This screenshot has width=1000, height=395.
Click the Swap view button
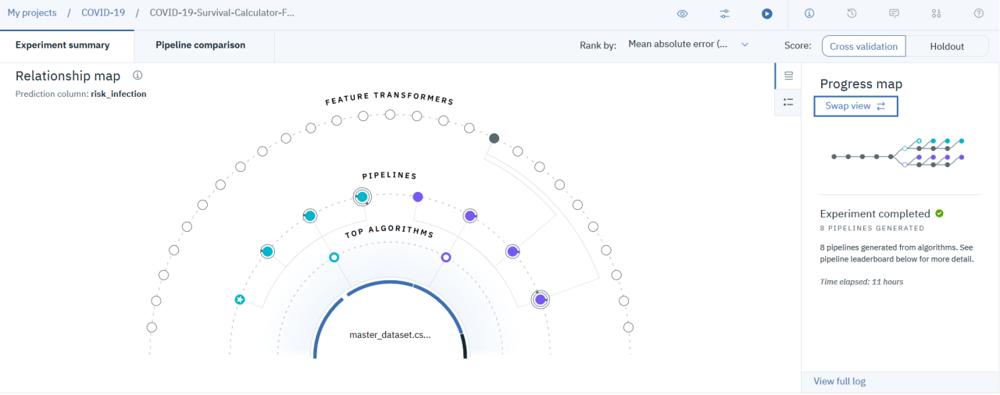pyautogui.click(x=856, y=106)
